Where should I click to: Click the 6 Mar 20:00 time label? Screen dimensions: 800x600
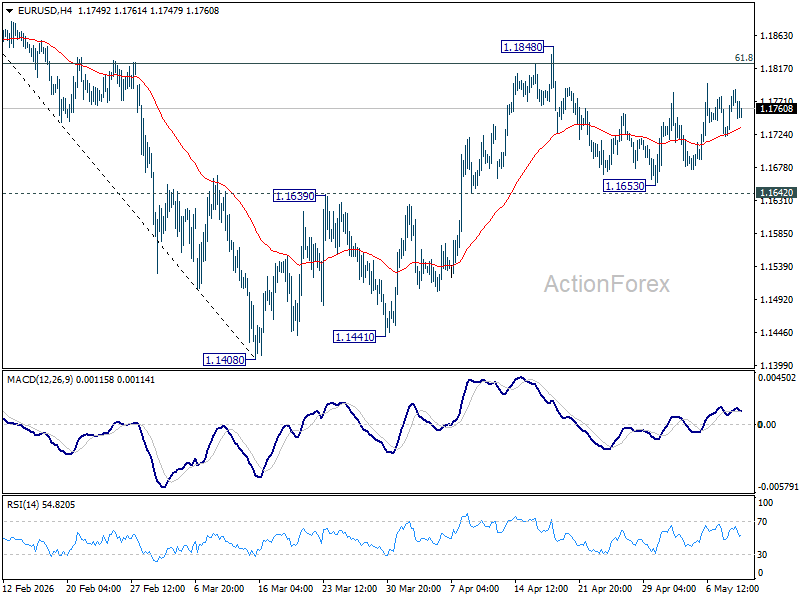[219, 588]
